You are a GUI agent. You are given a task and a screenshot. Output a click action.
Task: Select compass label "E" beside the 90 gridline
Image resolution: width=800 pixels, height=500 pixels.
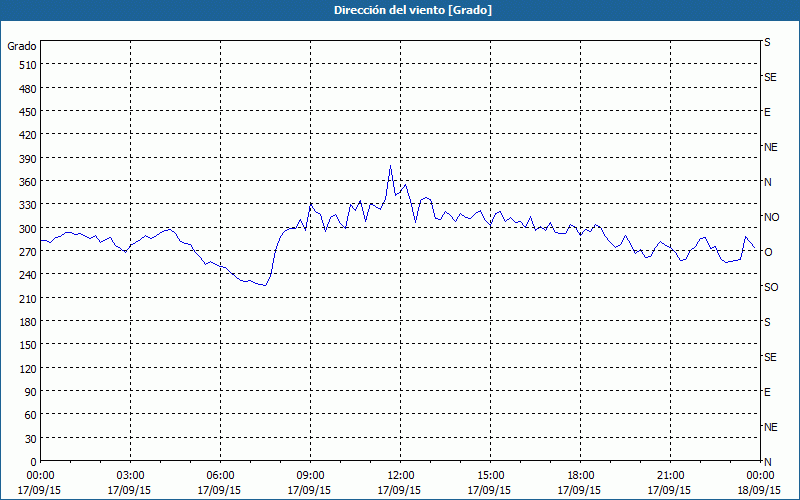[x=767, y=392]
